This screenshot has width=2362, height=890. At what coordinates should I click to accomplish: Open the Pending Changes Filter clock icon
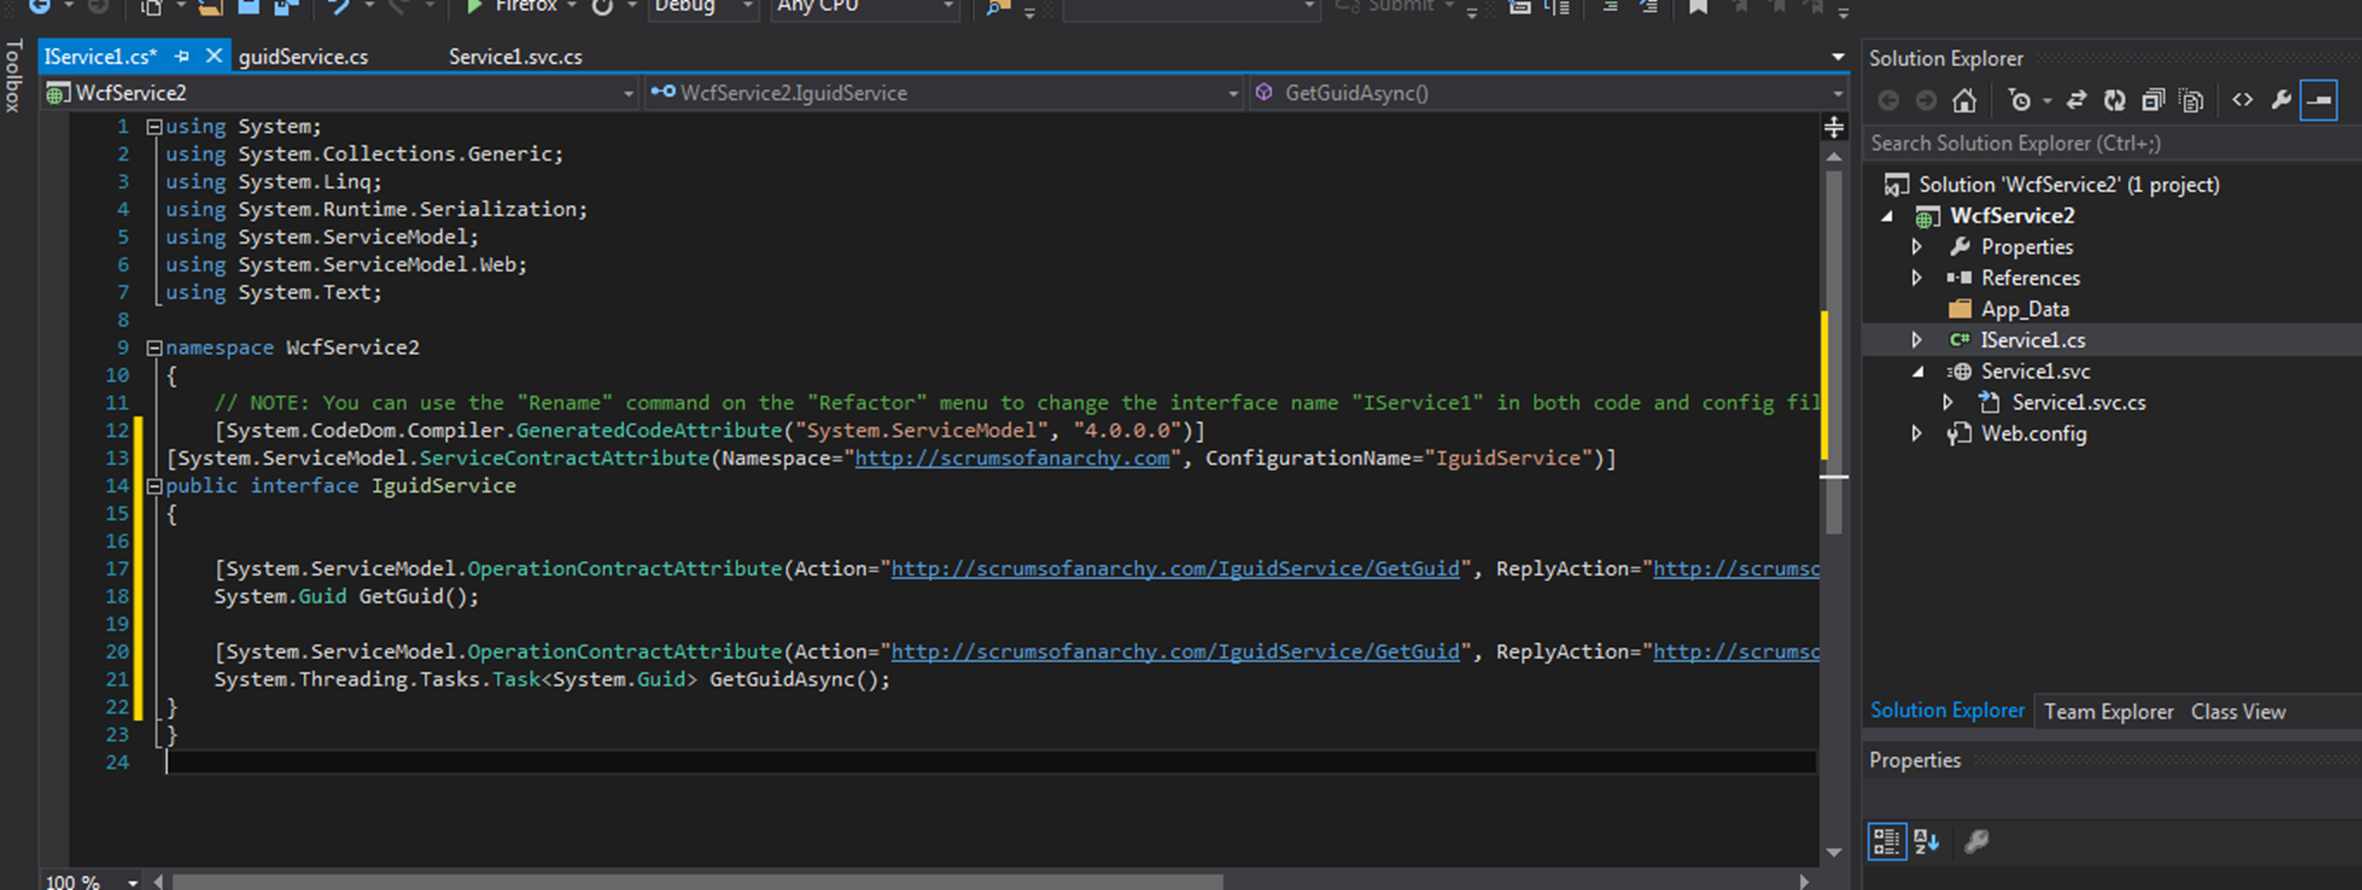point(2020,100)
